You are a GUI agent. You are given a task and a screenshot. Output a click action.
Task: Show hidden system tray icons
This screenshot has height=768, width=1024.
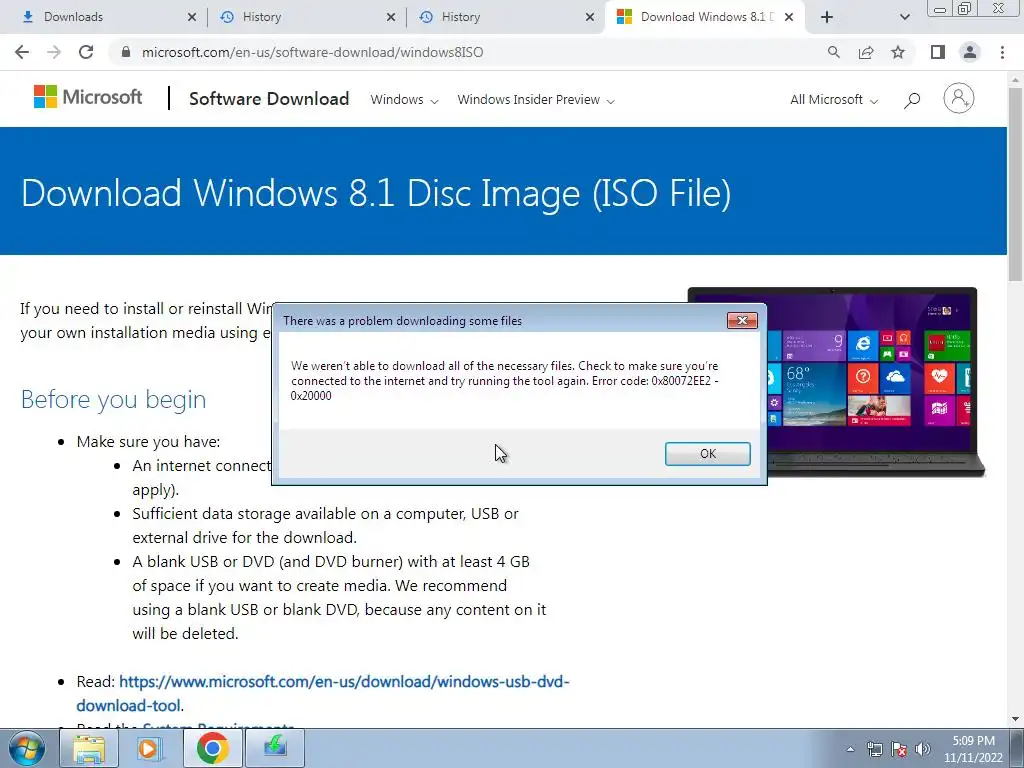[850, 749]
